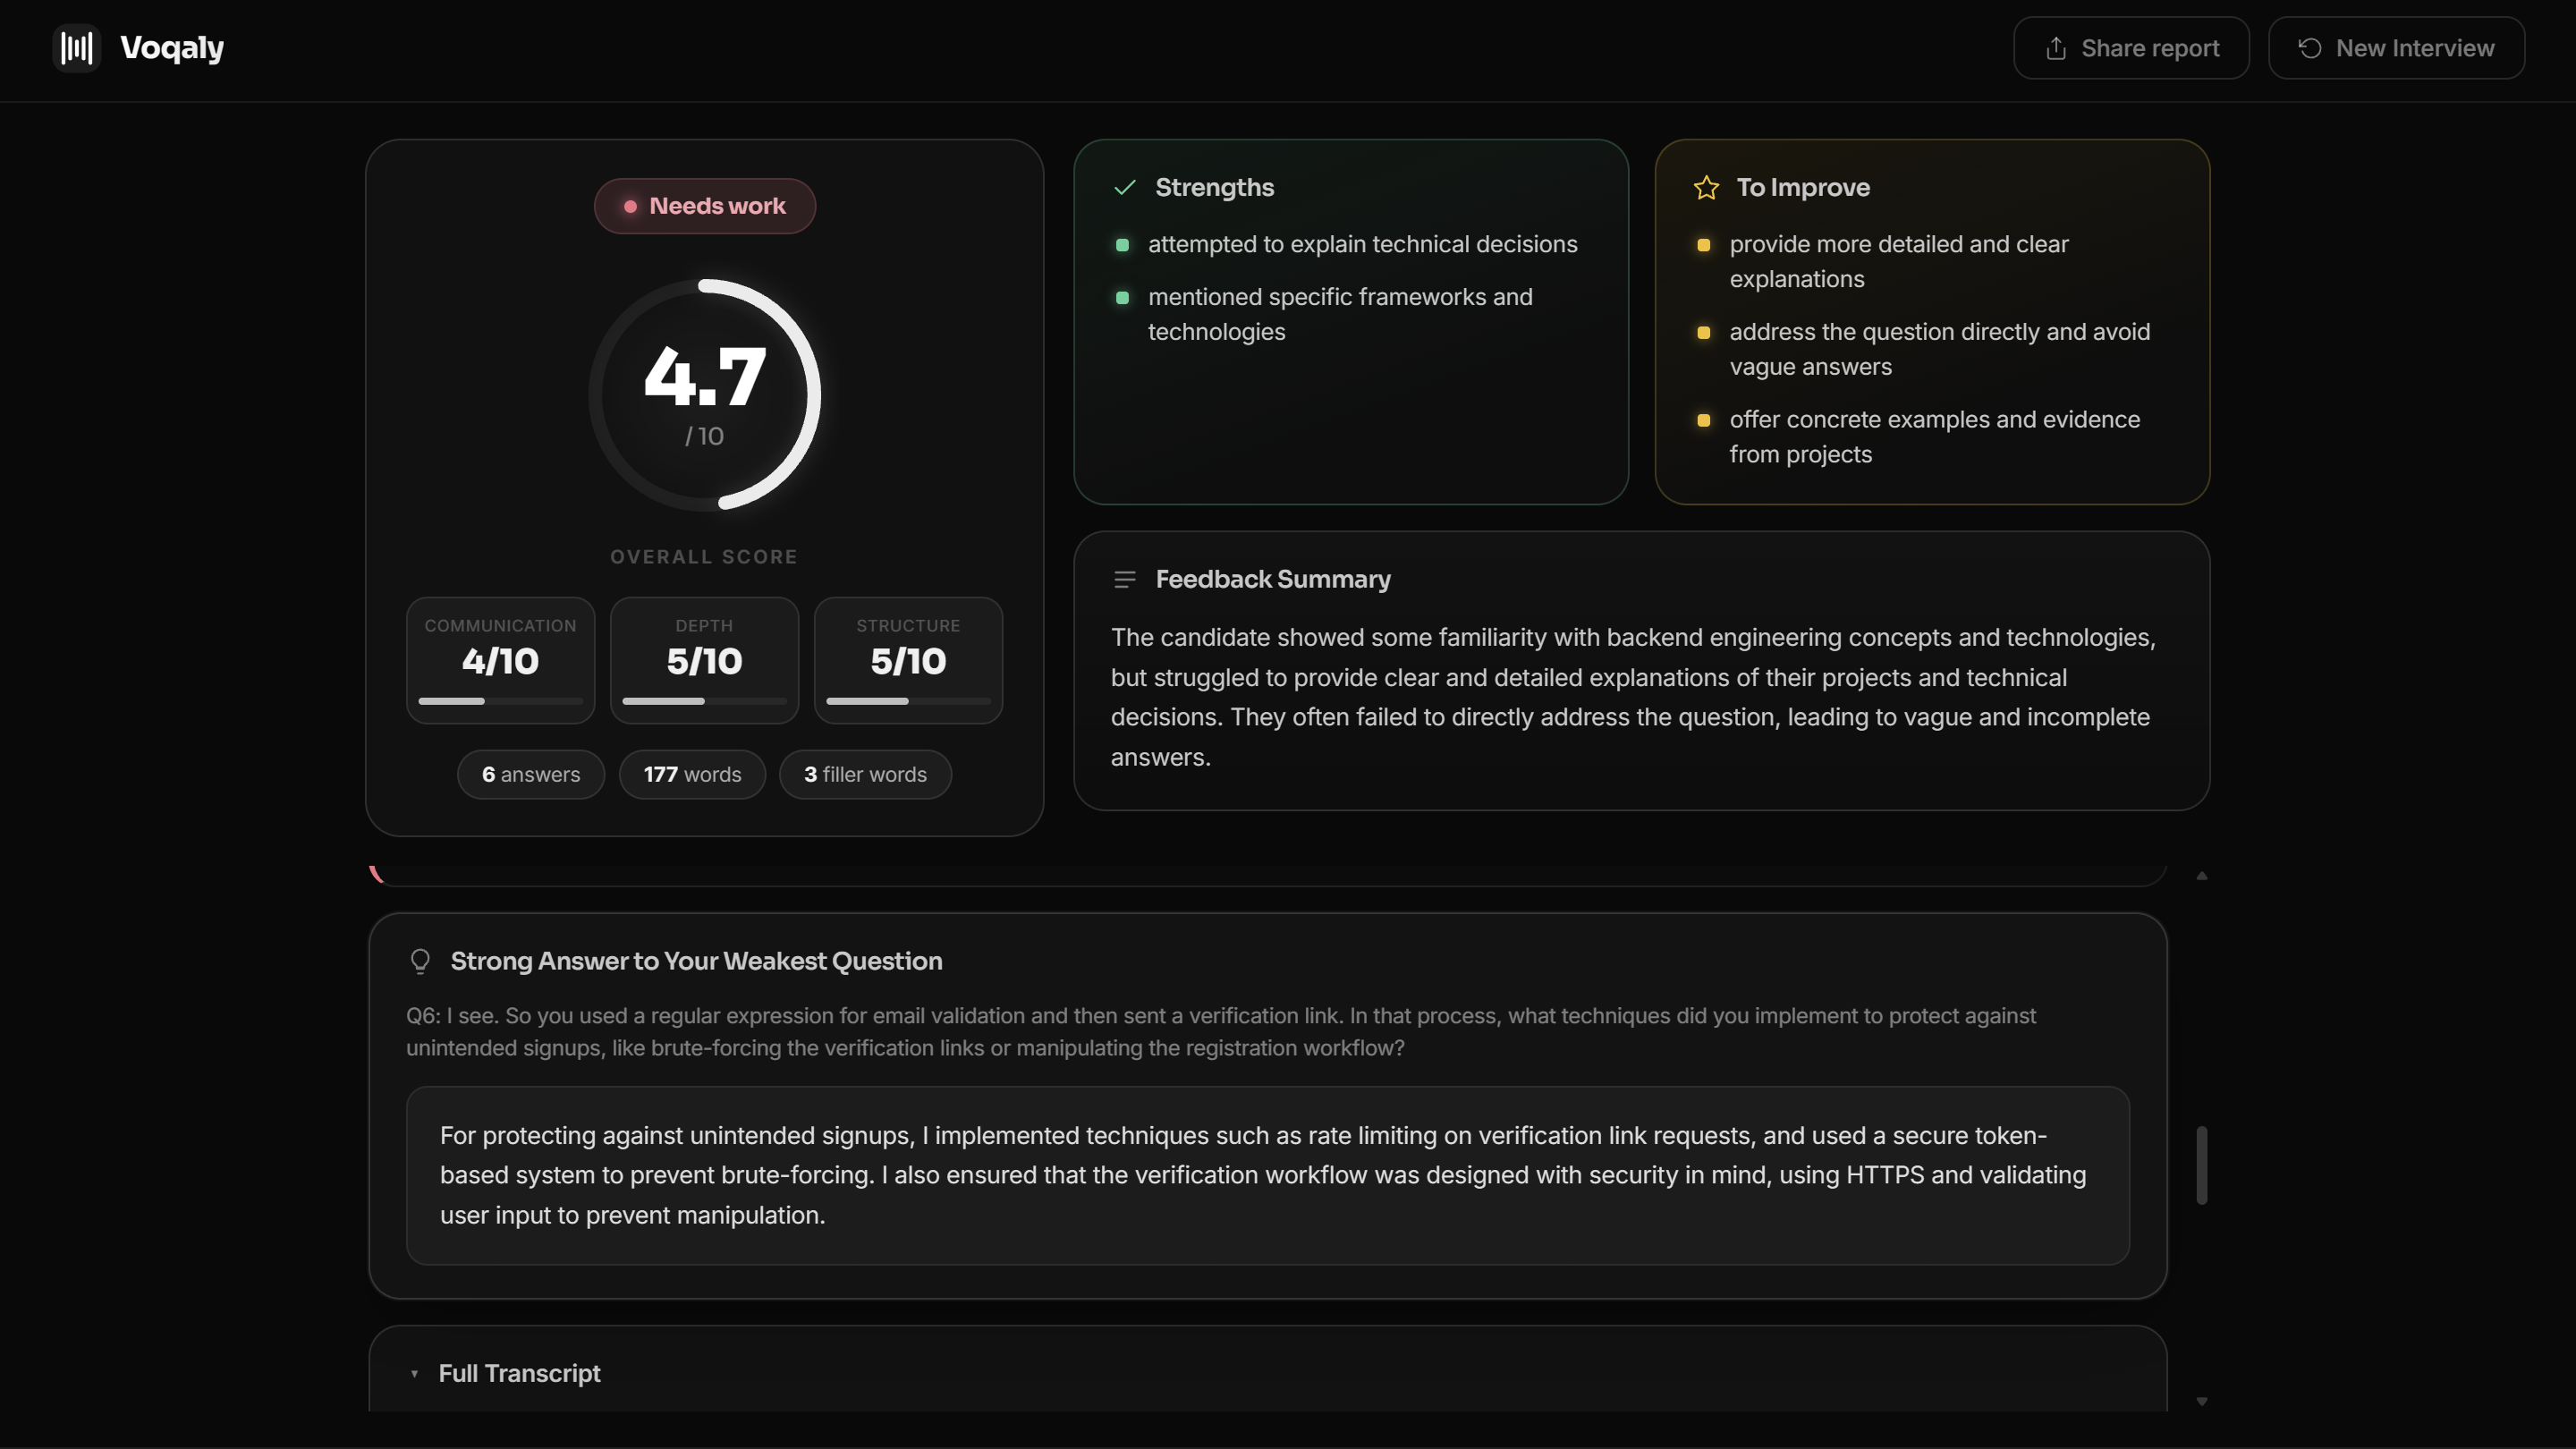2576x1449 pixels.
Task: Click the To Improve heading
Action: [x=1802, y=187]
